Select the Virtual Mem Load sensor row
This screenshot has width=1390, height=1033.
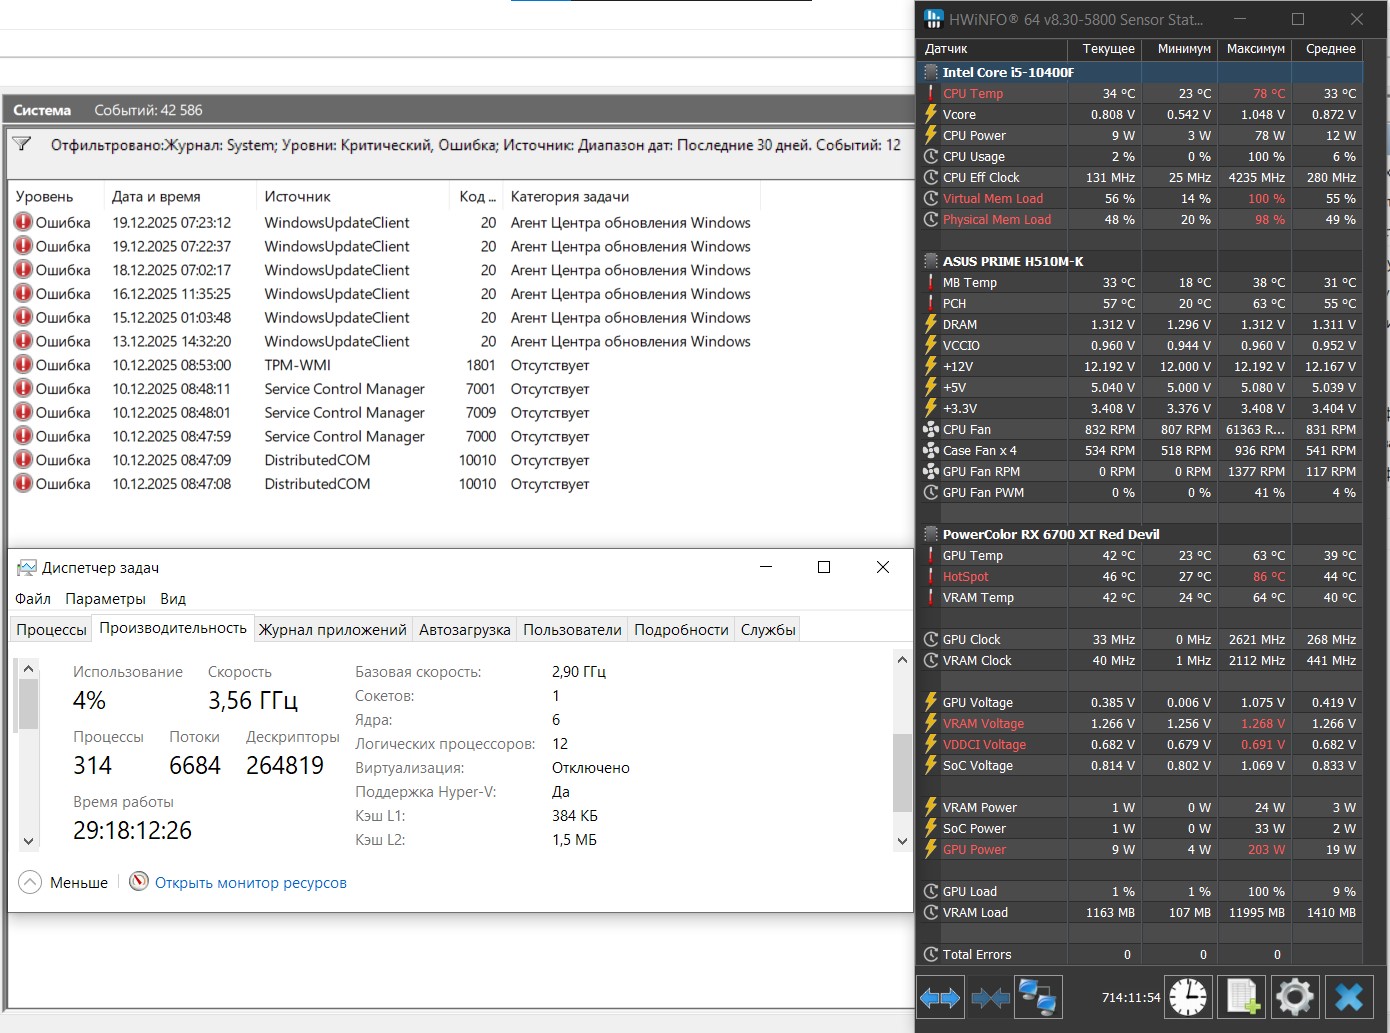coord(1140,198)
